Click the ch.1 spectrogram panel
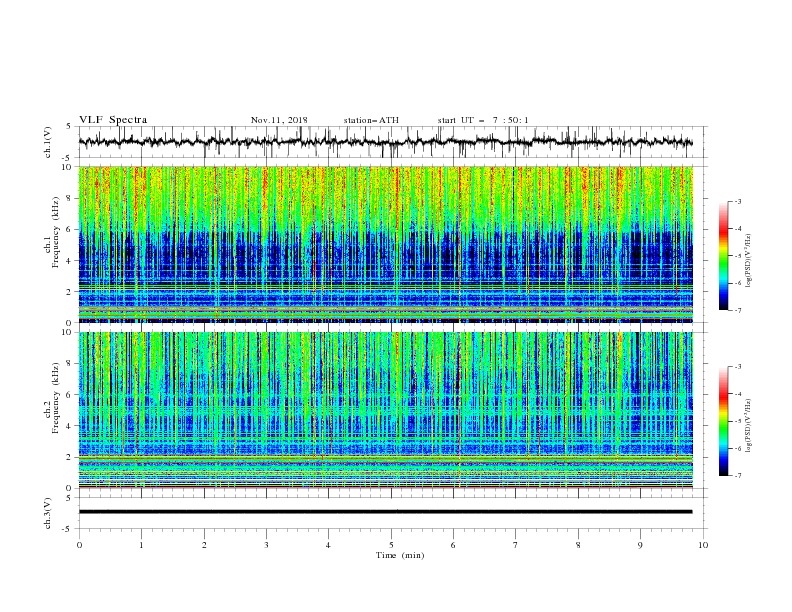The image size is (792, 612). (385, 244)
